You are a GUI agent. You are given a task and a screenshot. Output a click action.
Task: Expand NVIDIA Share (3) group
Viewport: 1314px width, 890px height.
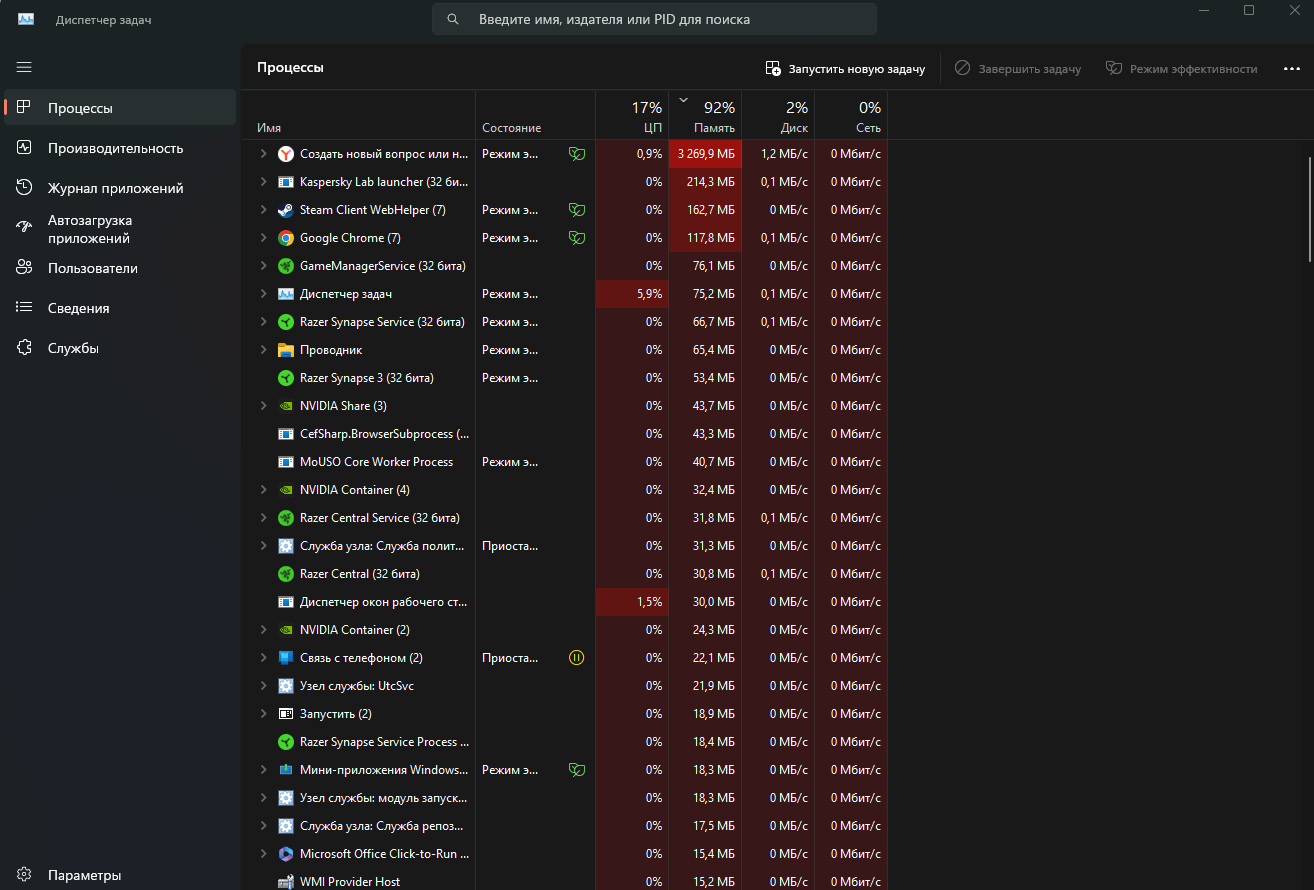(x=263, y=406)
